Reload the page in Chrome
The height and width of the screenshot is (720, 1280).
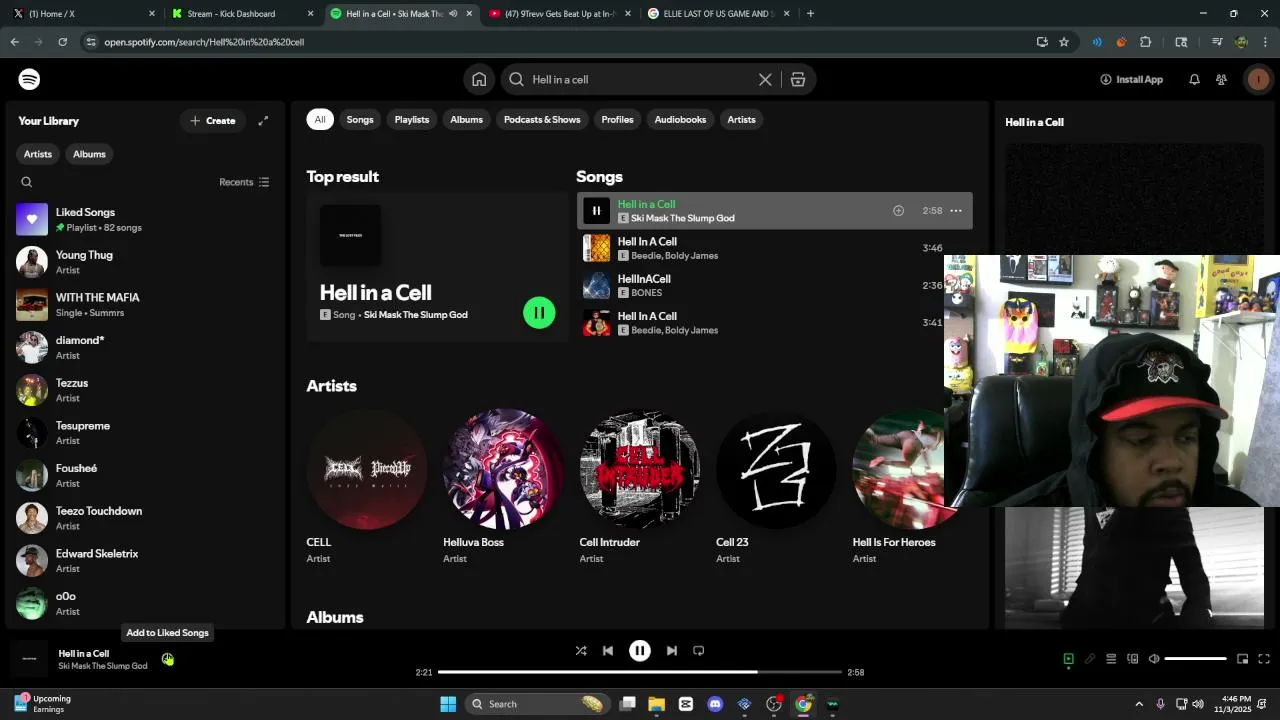tap(62, 42)
